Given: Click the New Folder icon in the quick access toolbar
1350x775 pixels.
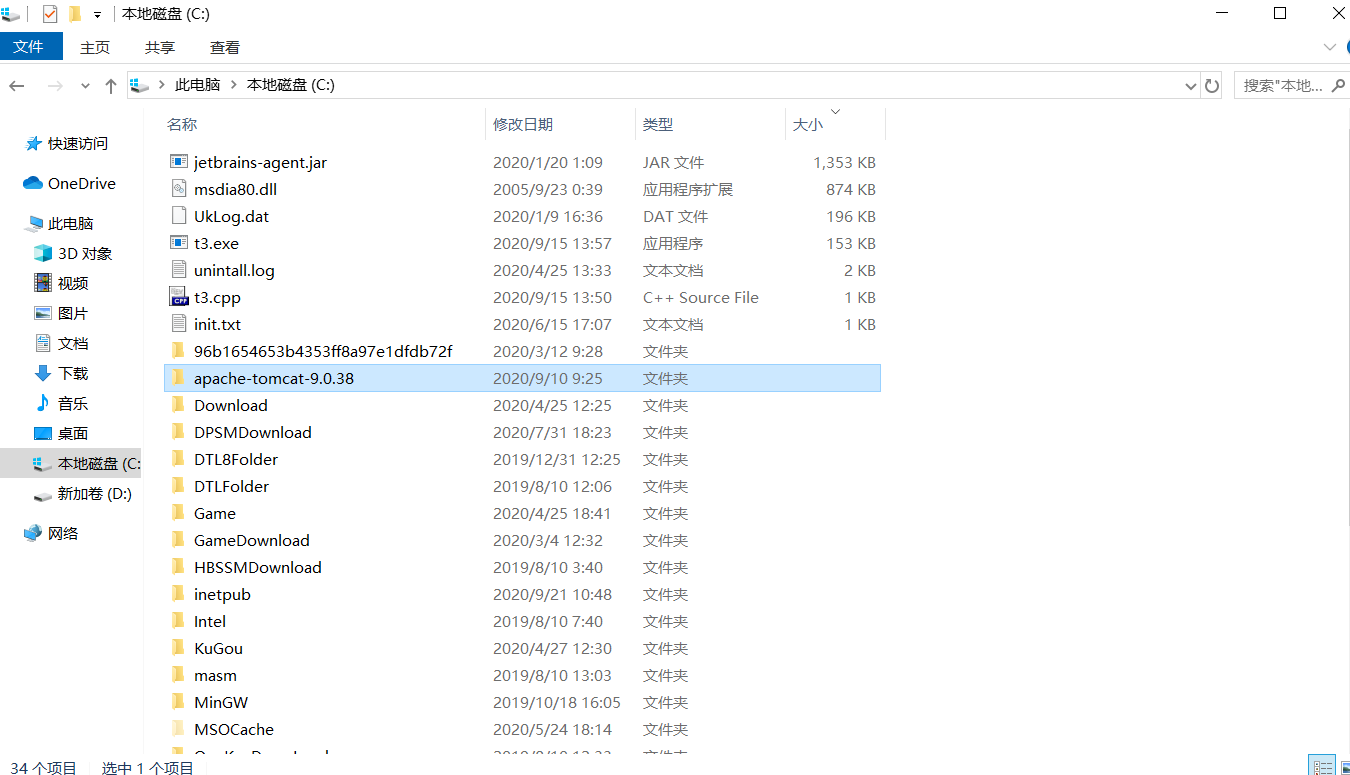Looking at the screenshot, I should click(x=75, y=14).
